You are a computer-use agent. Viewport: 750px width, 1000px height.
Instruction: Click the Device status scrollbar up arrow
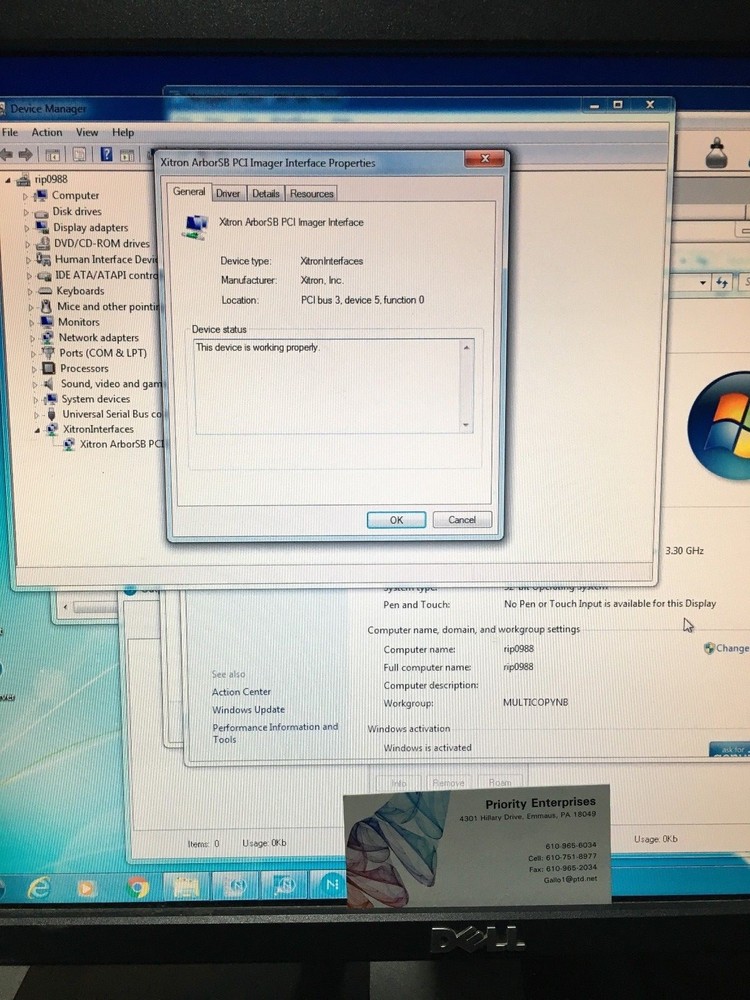click(466, 348)
